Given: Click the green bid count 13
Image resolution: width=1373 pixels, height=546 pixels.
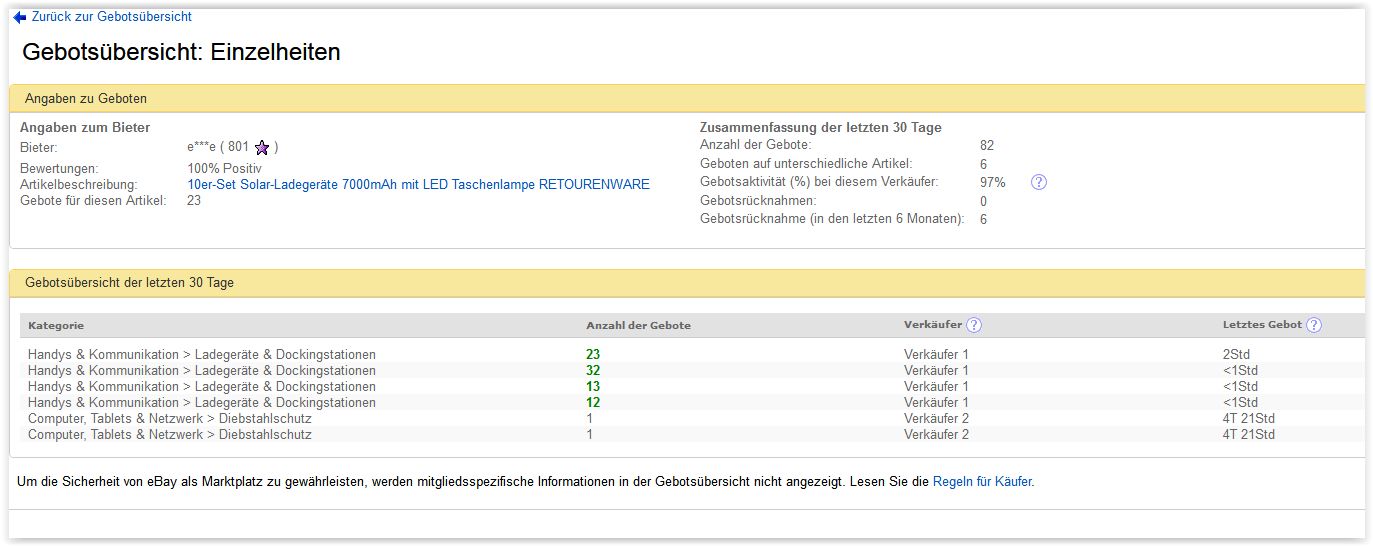Looking at the screenshot, I should click(593, 386).
